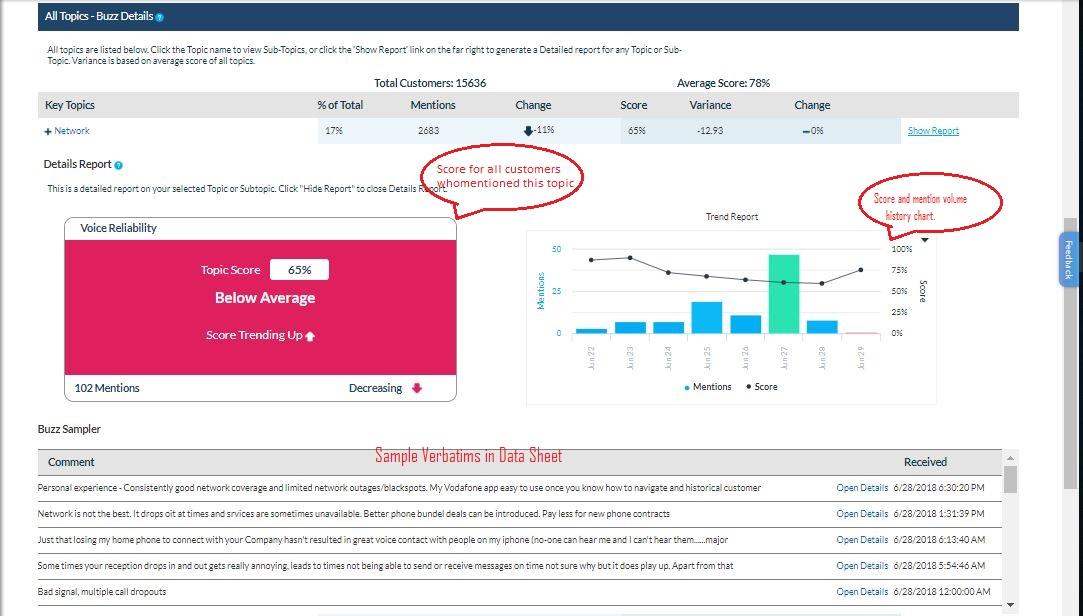Click the Topic Score 65% field

point(299,270)
